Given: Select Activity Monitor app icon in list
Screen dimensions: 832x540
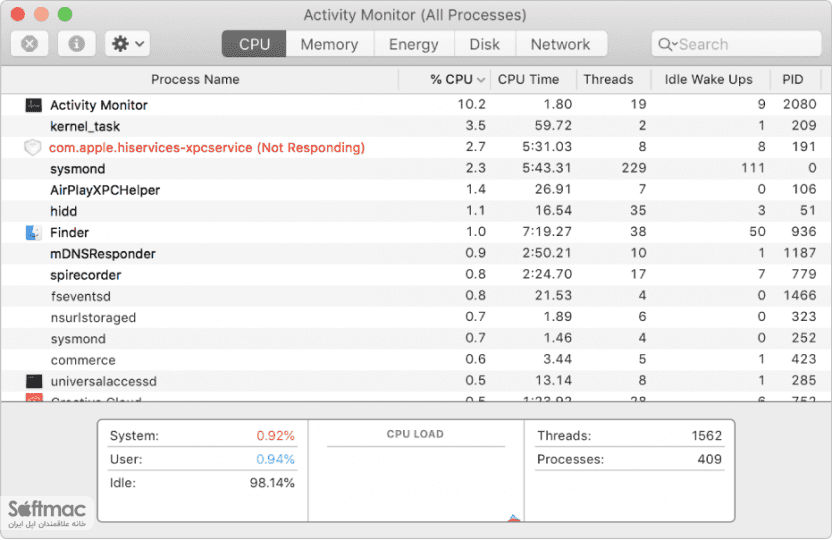Looking at the screenshot, I should point(33,105).
